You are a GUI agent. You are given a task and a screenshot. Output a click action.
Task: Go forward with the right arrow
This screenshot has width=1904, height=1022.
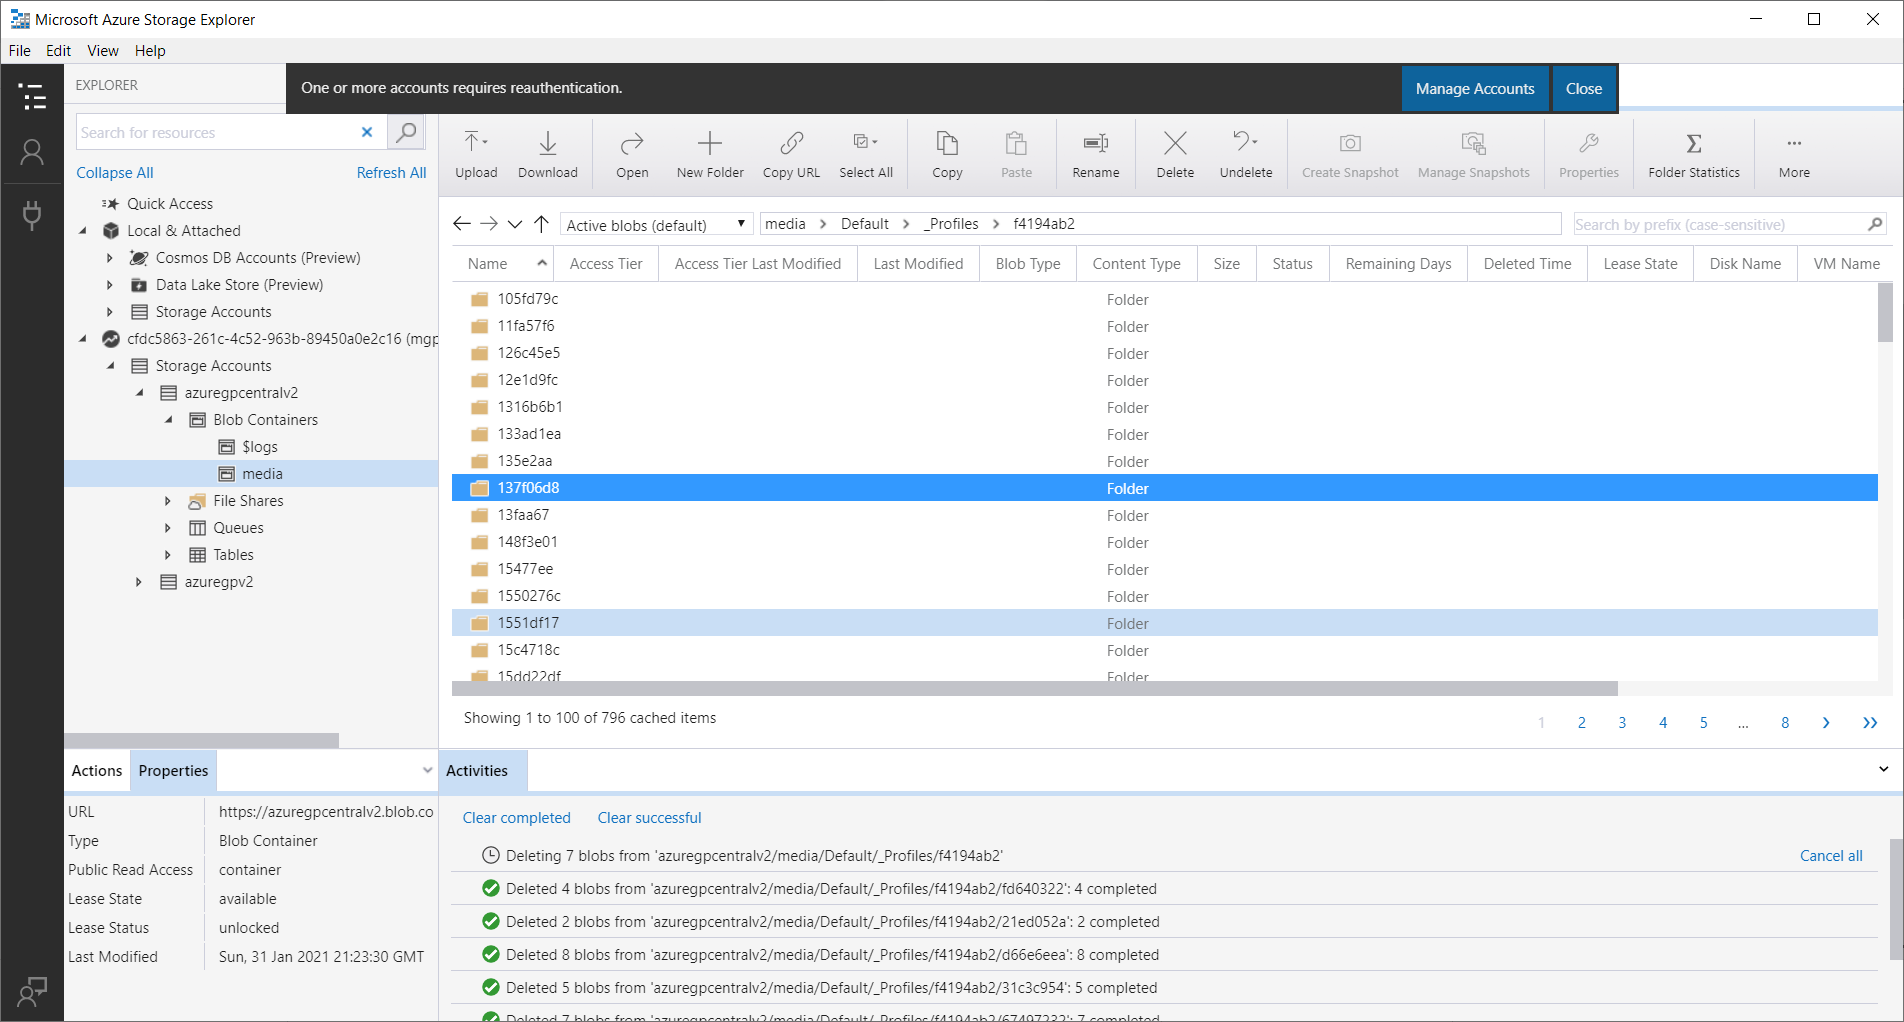(489, 224)
